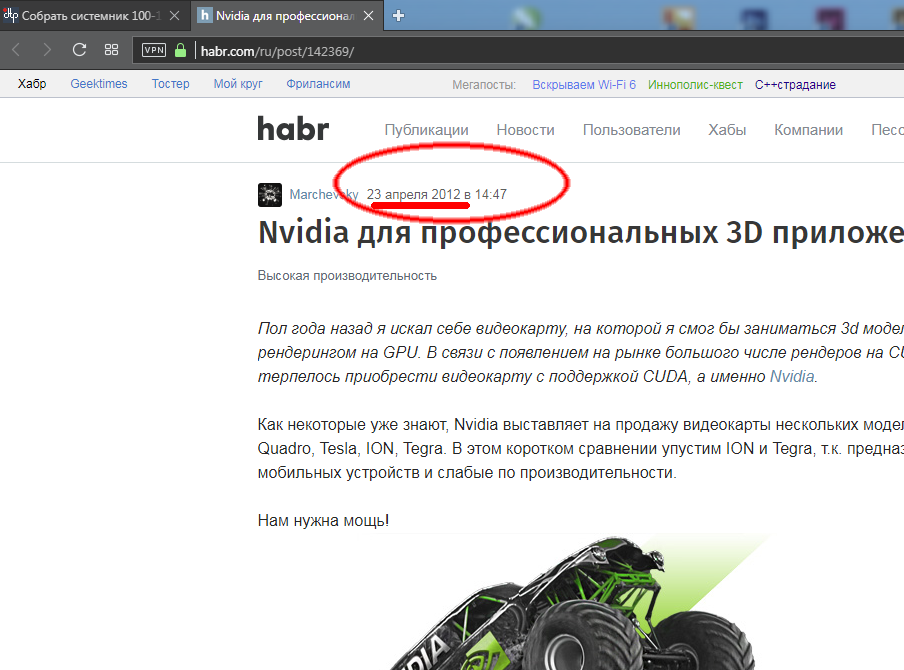
Task: Go to the Новости menu section
Action: 525,130
